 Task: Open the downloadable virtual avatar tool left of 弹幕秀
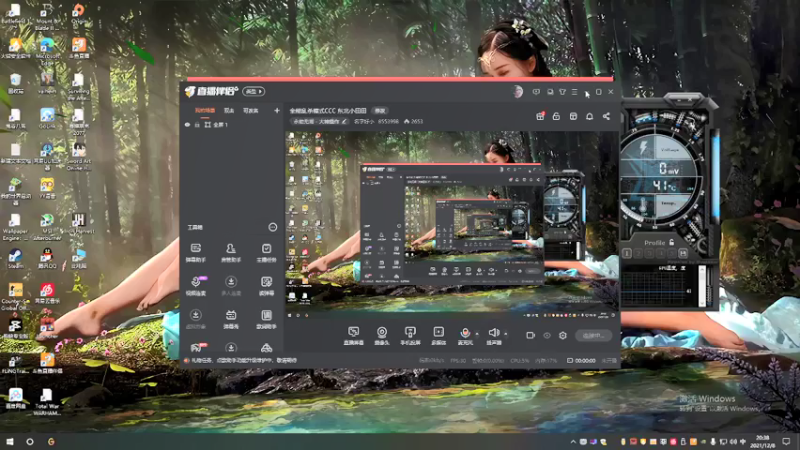[195, 319]
